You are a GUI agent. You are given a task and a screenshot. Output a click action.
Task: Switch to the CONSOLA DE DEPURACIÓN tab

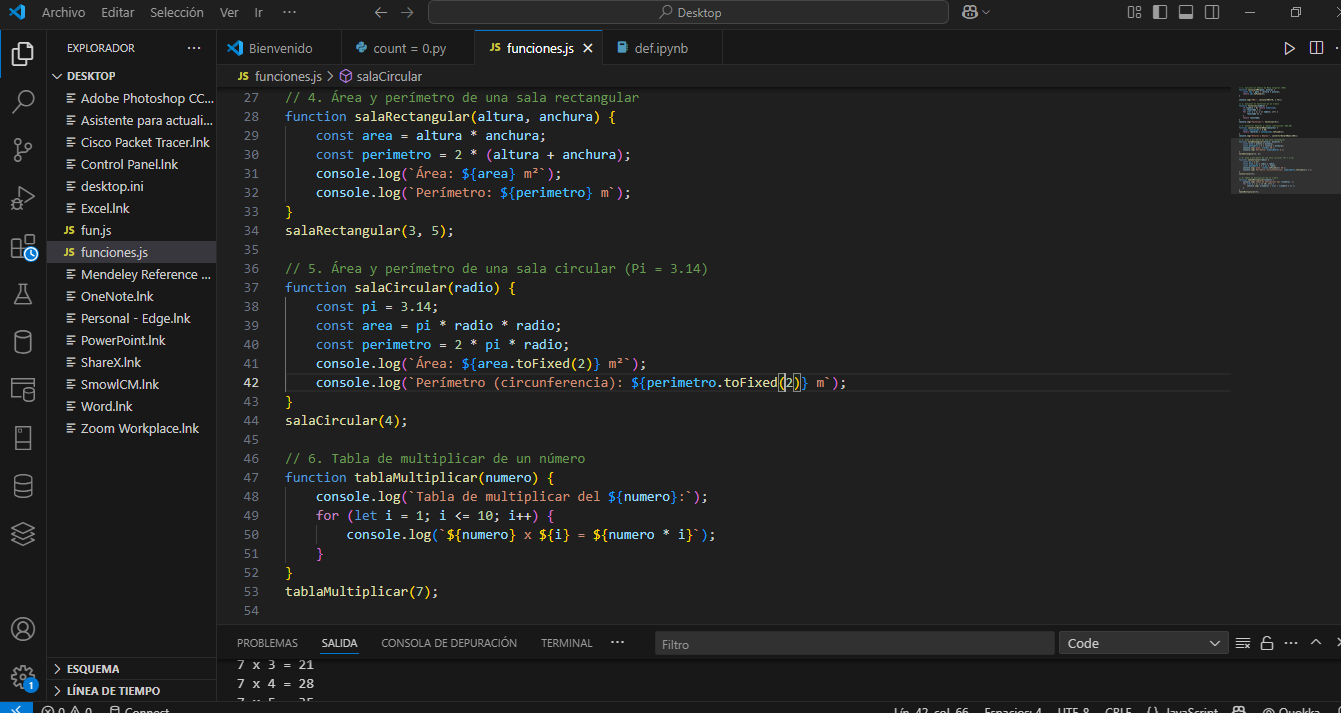[449, 643]
